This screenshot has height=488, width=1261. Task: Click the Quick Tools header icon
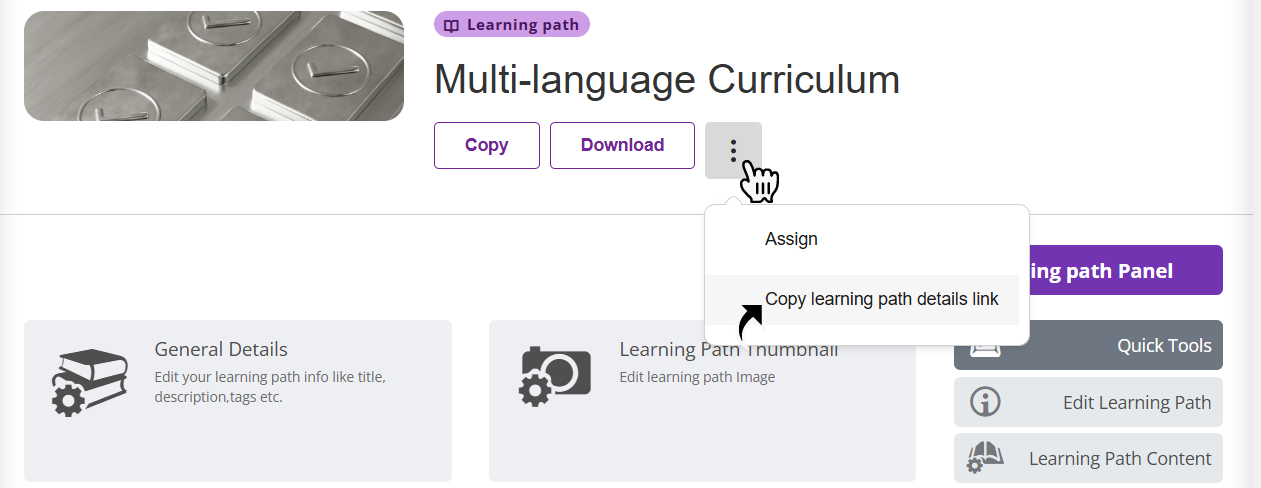pyautogui.click(x=985, y=346)
